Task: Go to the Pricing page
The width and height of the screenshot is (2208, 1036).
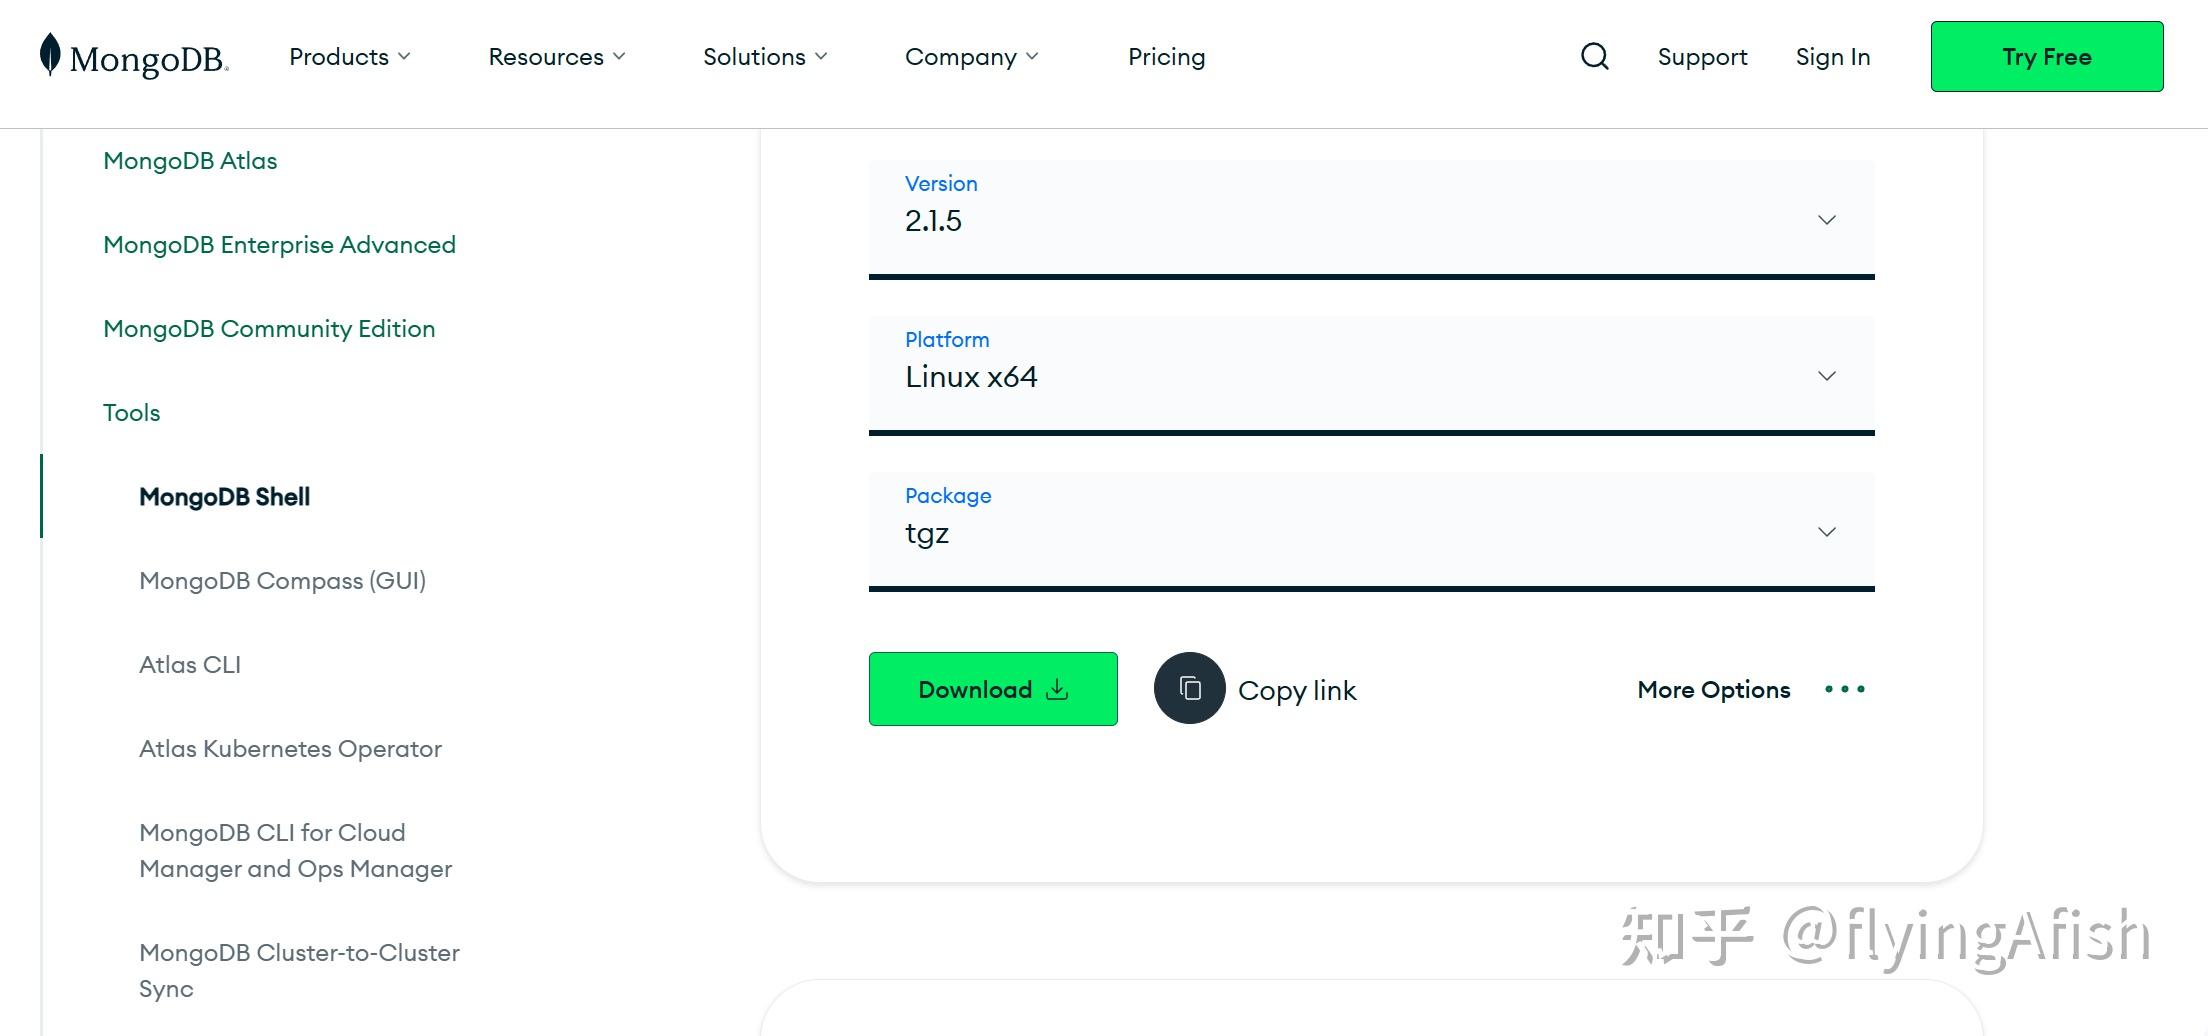Action: [x=1166, y=57]
